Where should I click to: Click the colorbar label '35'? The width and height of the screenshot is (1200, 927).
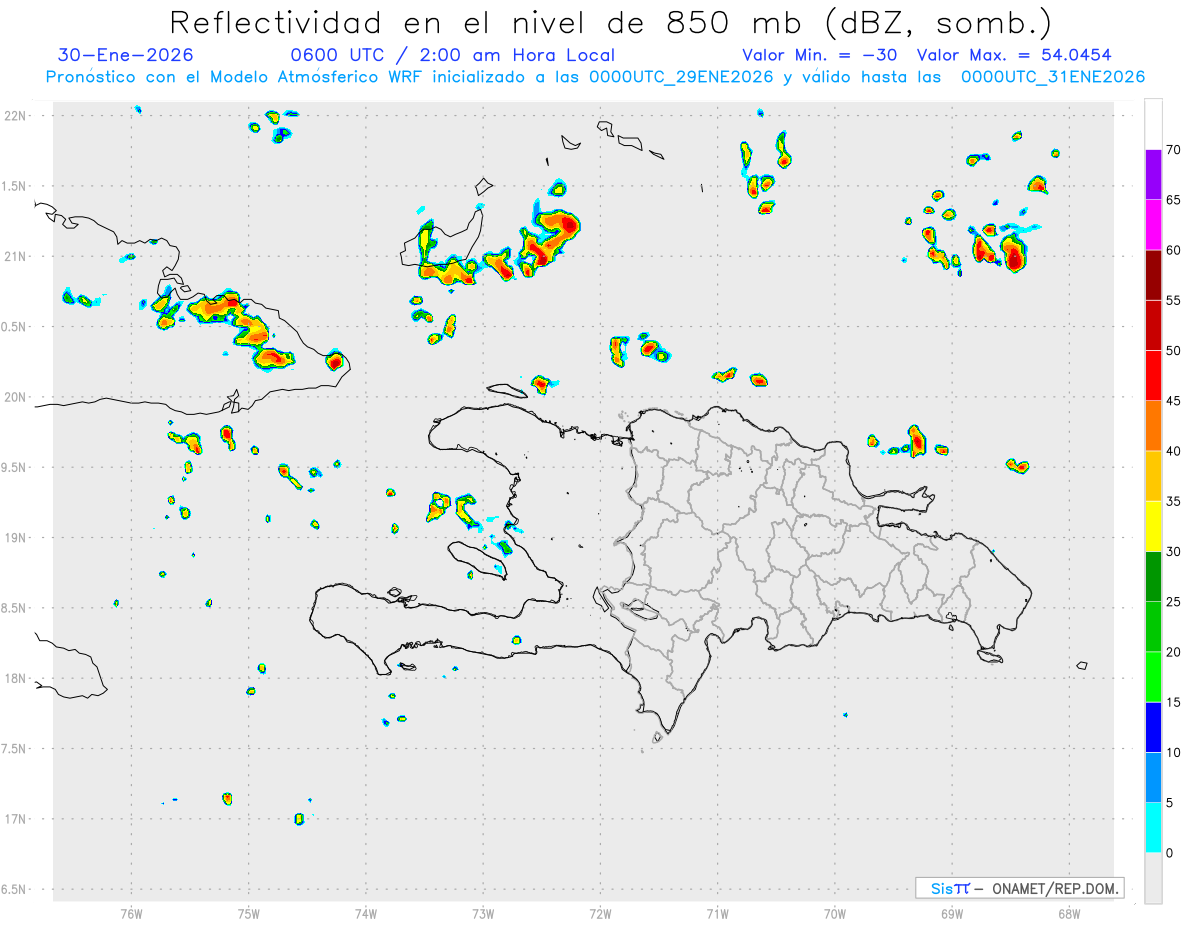point(1174,501)
